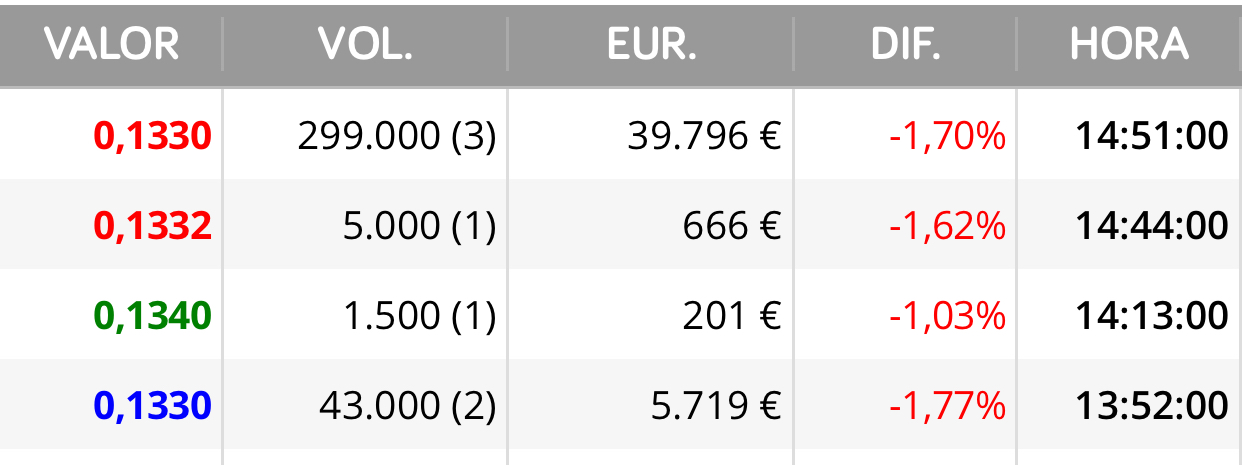The height and width of the screenshot is (465, 1242).
Task: Click the 13:52:00 time cell
Action: click(1152, 406)
